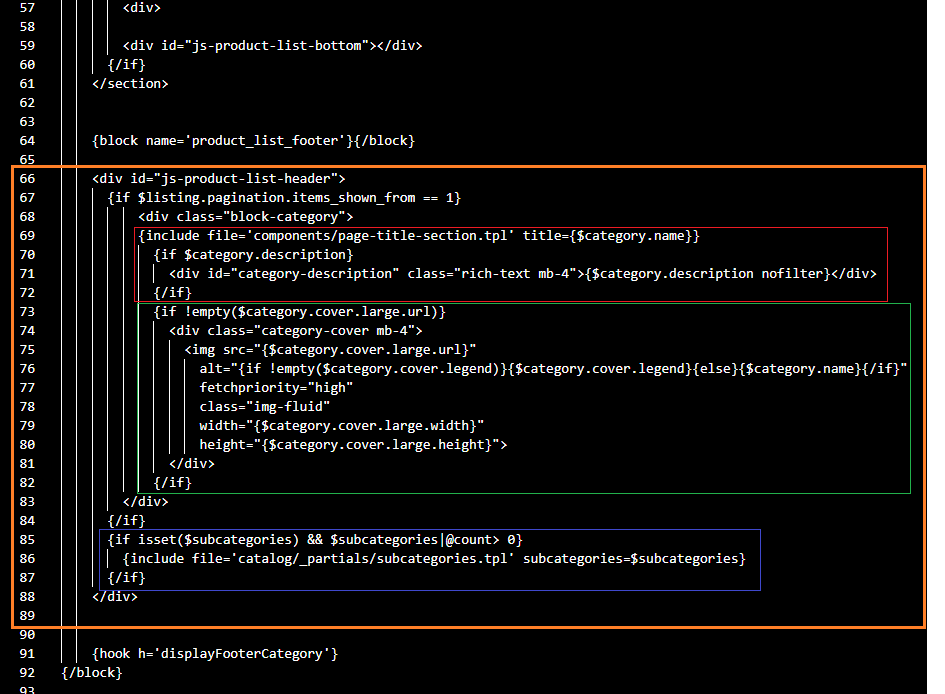Click the class="img-fluid" attribute

265,407
